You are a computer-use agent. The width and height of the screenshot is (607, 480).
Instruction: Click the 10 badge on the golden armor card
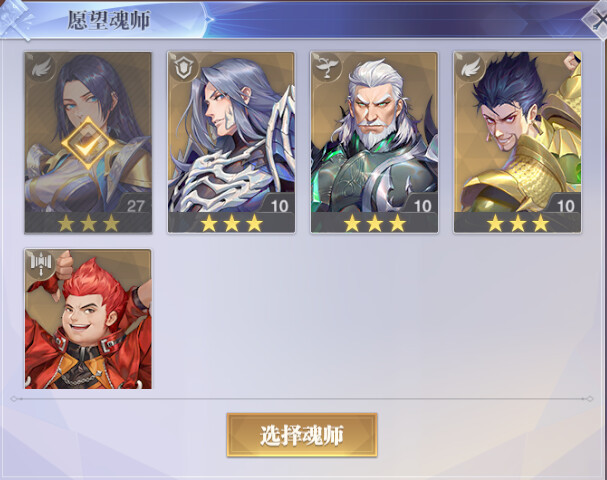click(565, 206)
